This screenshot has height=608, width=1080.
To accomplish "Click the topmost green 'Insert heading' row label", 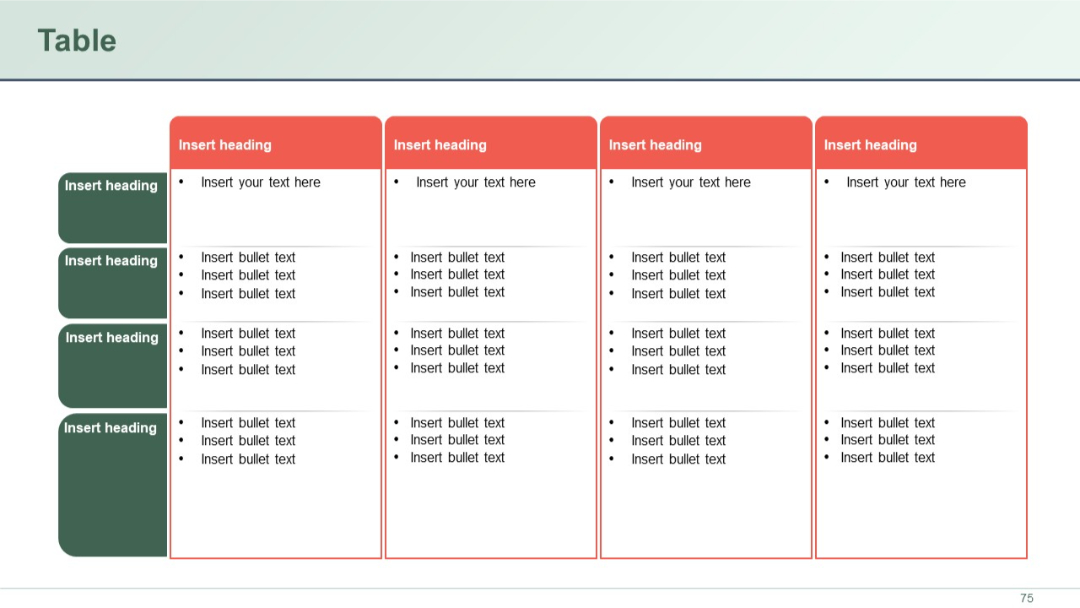I will pyautogui.click(x=111, y=186).
